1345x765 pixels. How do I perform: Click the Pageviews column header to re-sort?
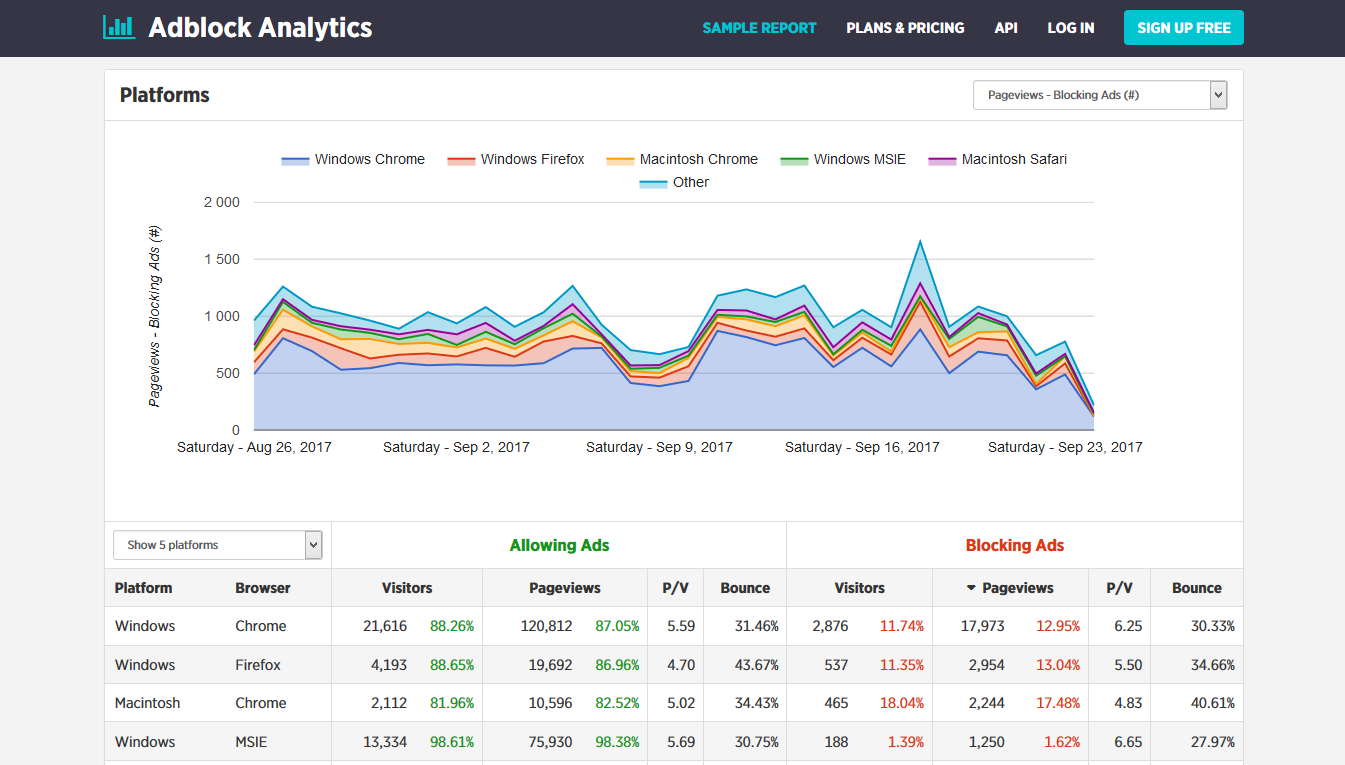point(565,588)
